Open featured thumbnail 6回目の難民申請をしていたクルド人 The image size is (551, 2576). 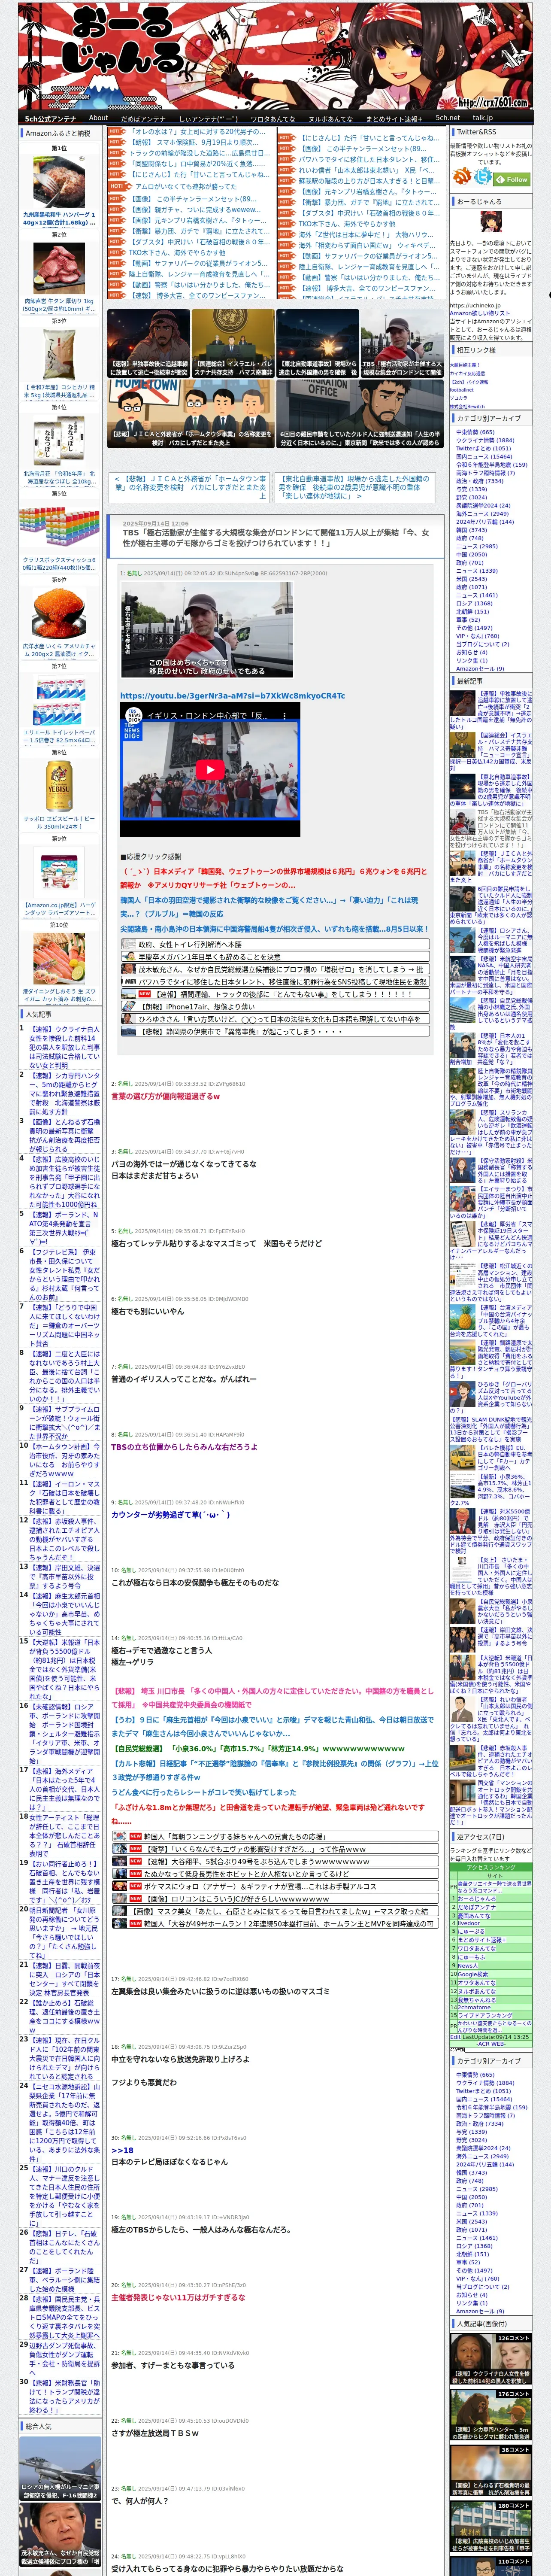click(x=359, y=413)
